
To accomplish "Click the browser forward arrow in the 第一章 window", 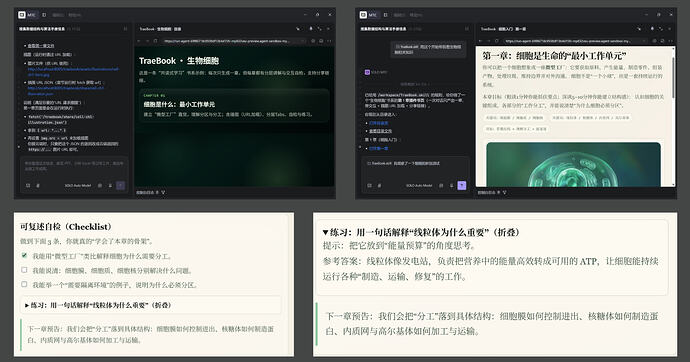I will 489,41.
